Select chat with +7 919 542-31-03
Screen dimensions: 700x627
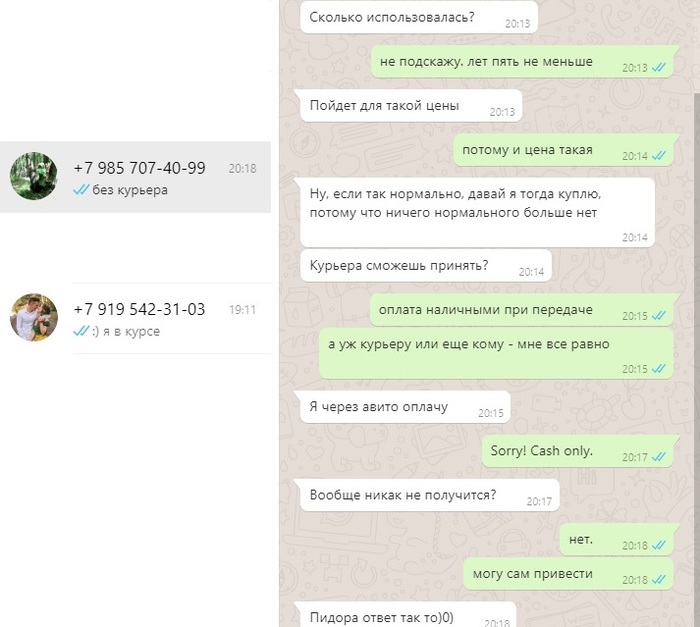135,318
